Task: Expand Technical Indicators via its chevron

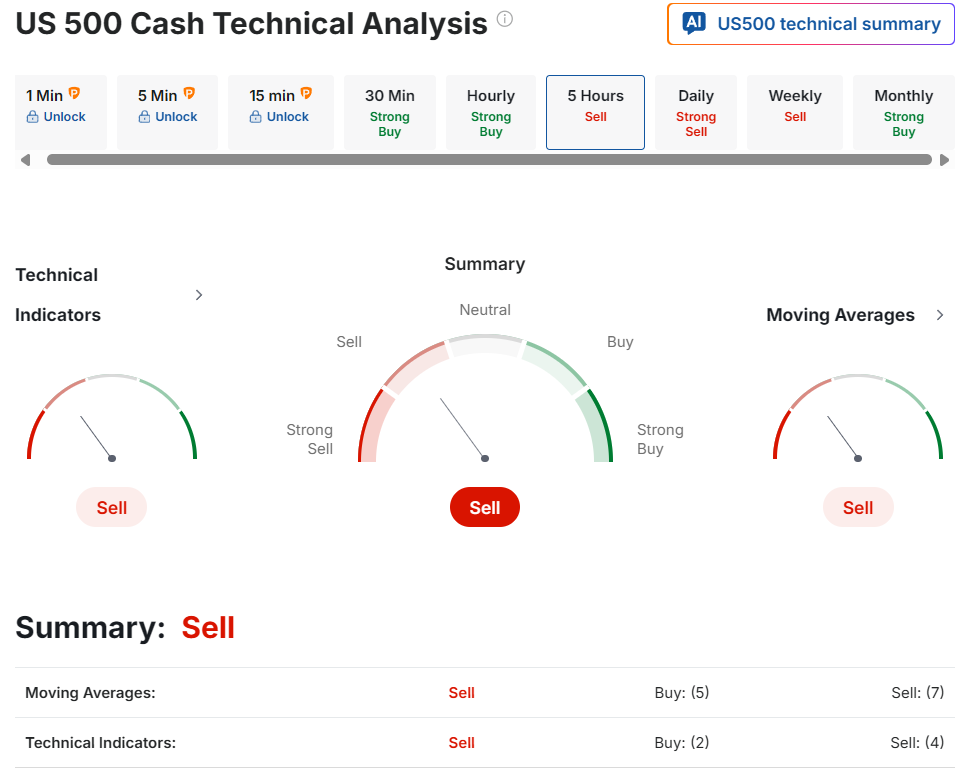Action: (x=199, y=295)
